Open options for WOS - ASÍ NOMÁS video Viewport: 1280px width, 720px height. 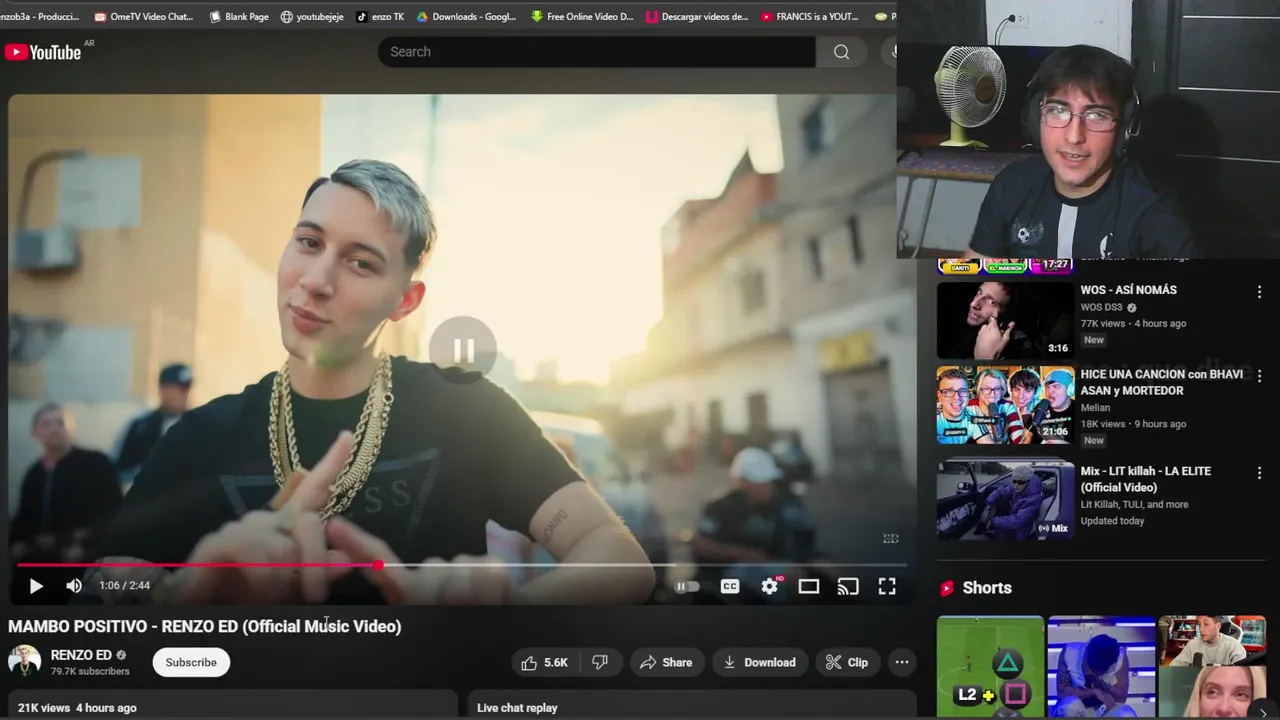1259,292
